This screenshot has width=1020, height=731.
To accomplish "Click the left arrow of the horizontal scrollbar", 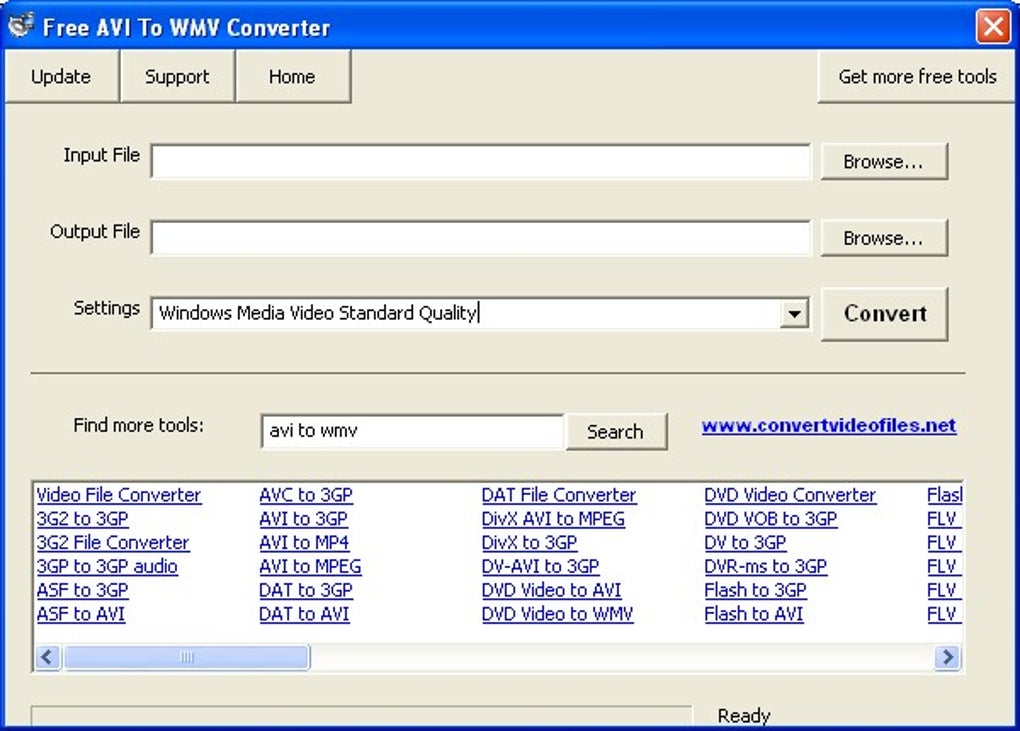I will [x=47, y=657].
